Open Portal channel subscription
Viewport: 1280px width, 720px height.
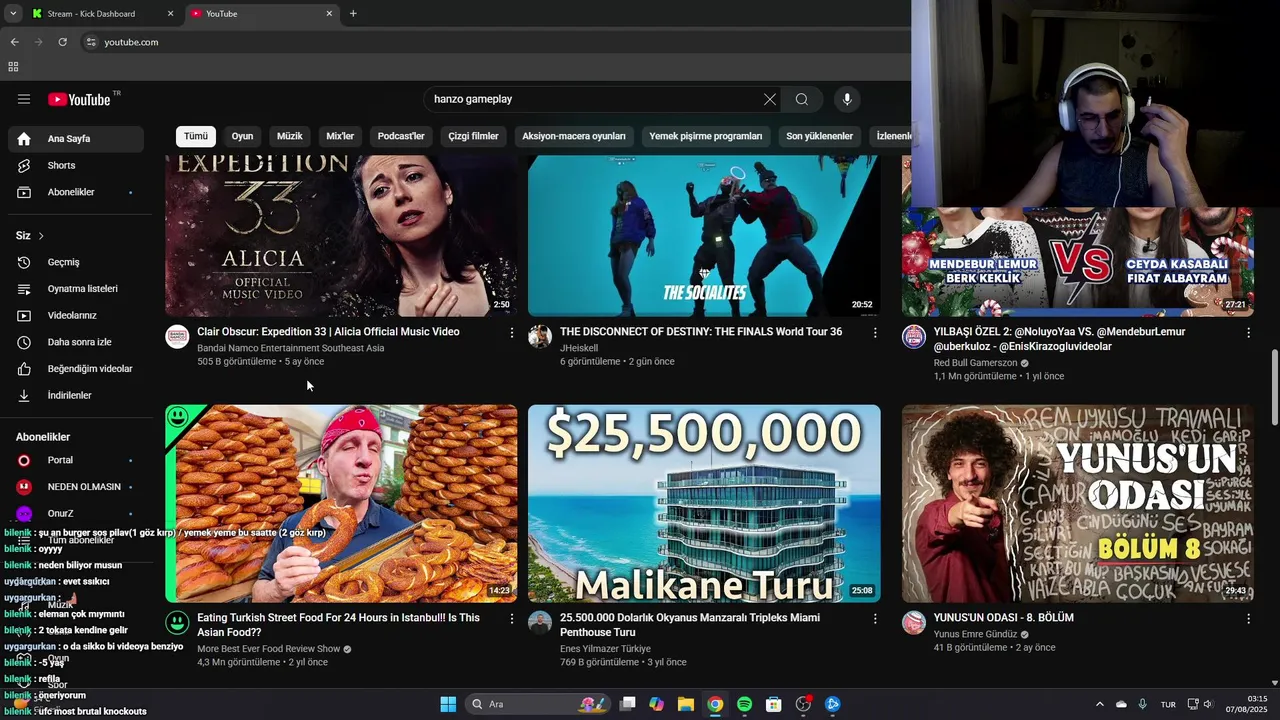coord(76,460)
